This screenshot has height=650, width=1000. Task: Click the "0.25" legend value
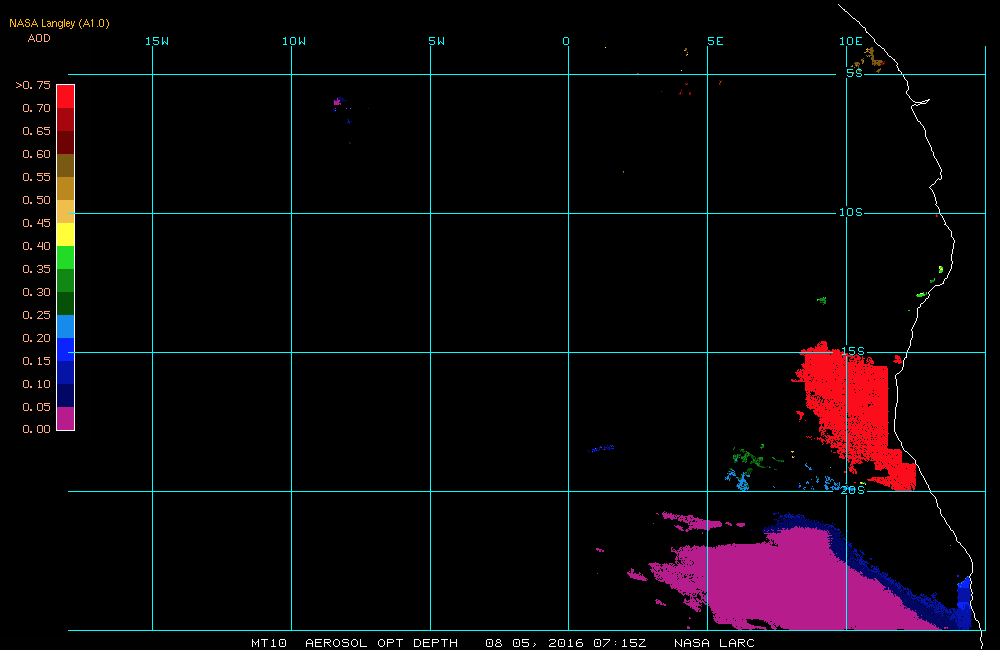pos(36,315)
